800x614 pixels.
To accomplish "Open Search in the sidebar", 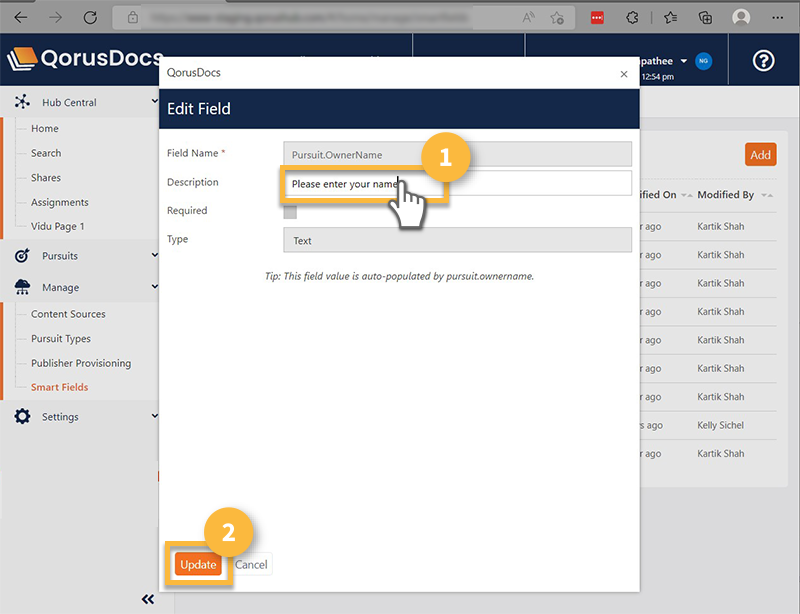I will point(46,153).
